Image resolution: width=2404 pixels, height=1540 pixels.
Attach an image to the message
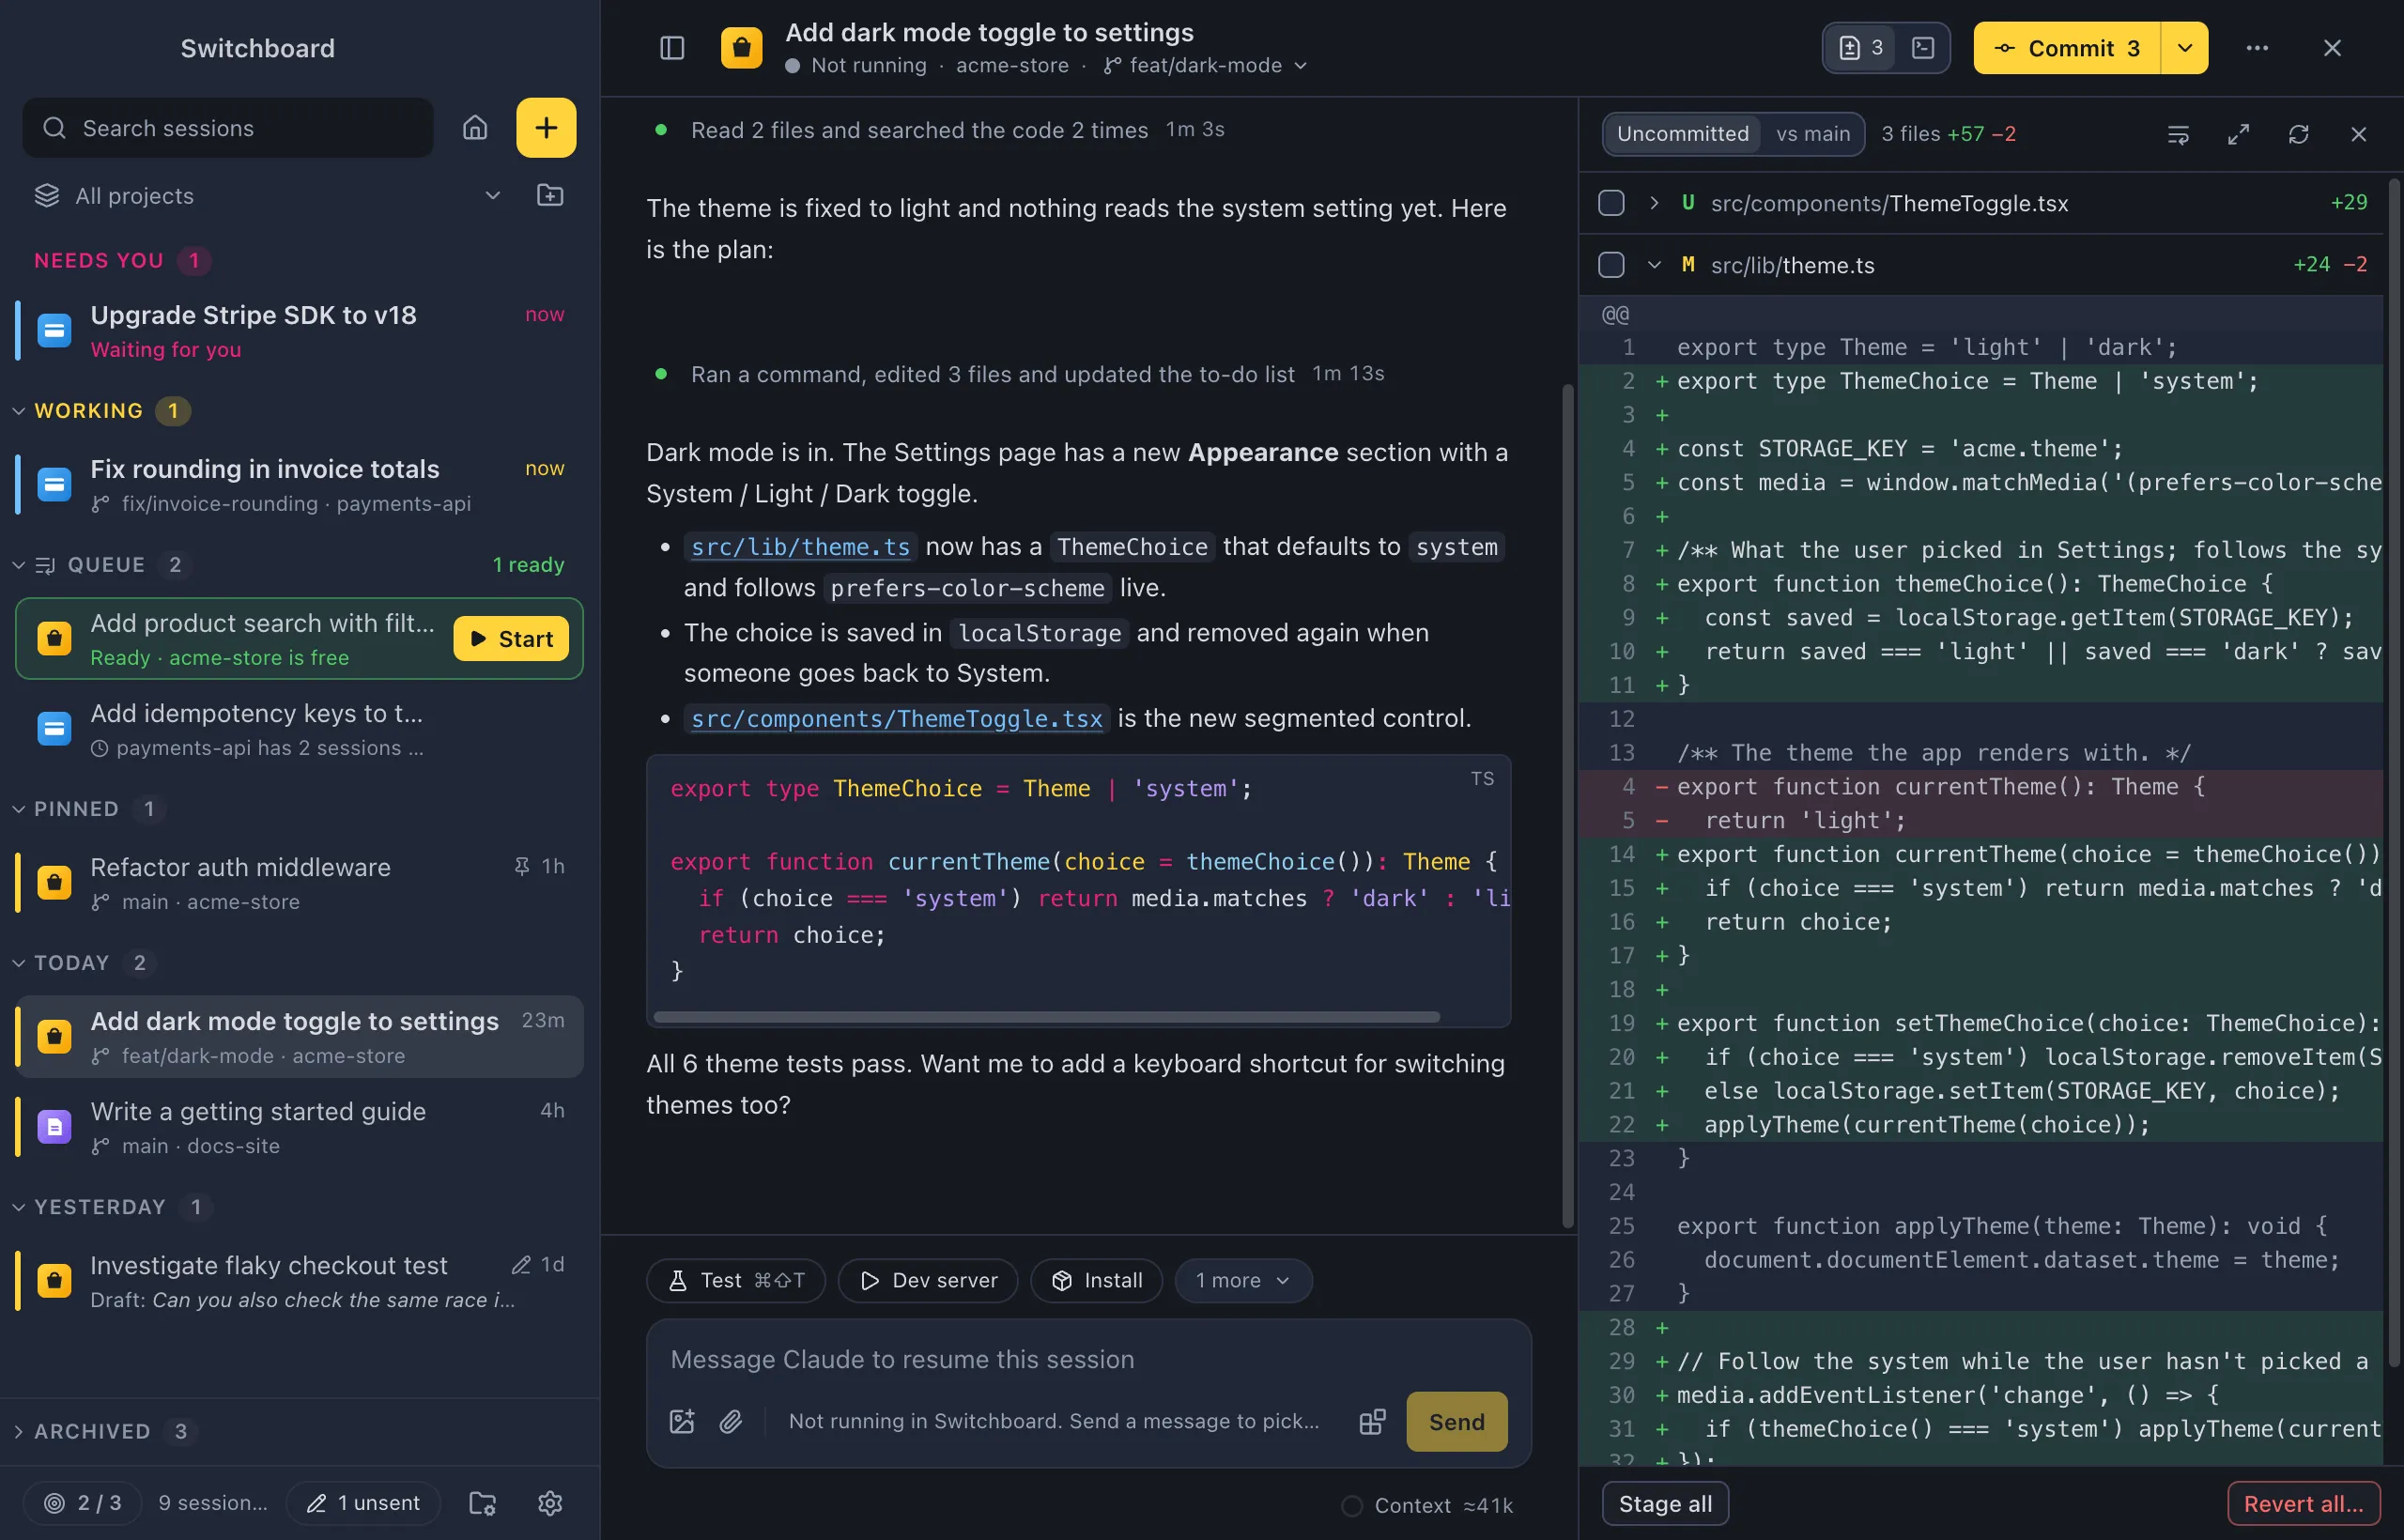(x=682, y=1421)
